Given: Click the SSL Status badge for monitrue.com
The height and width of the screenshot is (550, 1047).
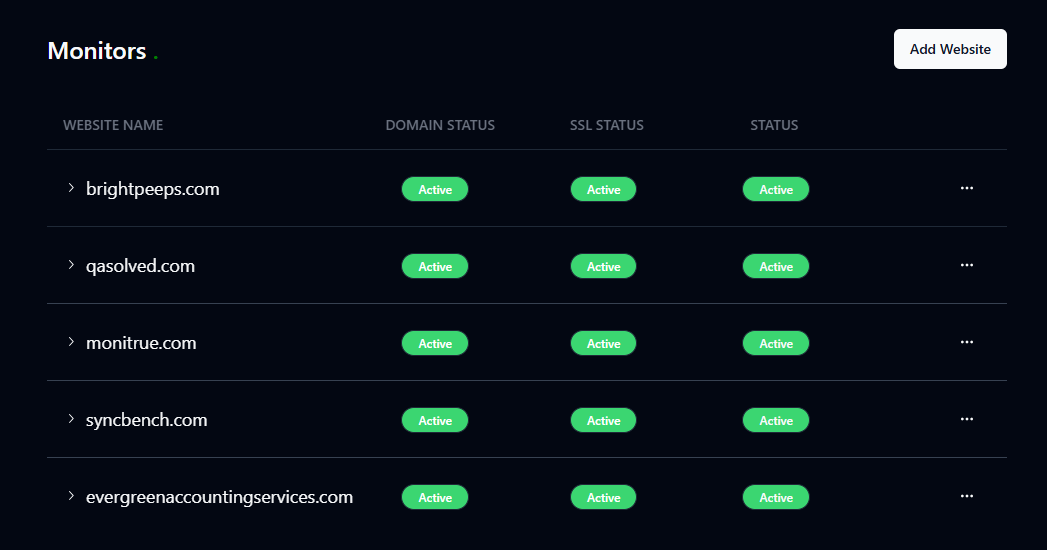Looking at the screenshot, I should (x=603, y=343).
